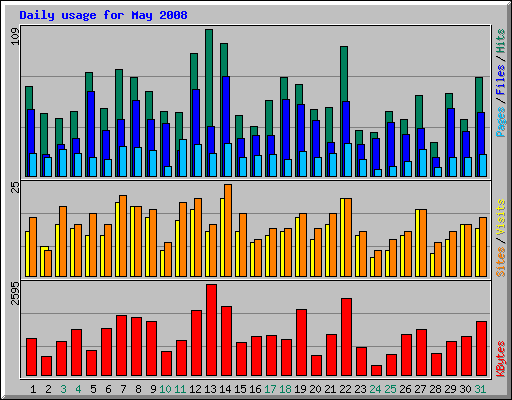Click the Sites legend label
The width and height of the screenshot is (512, 400).
click(x=500, y=262)
